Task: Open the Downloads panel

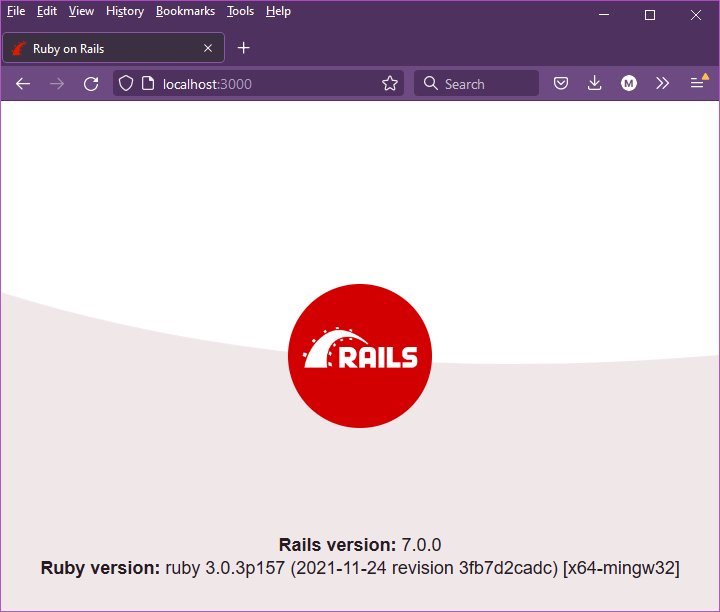Action: 594,84
